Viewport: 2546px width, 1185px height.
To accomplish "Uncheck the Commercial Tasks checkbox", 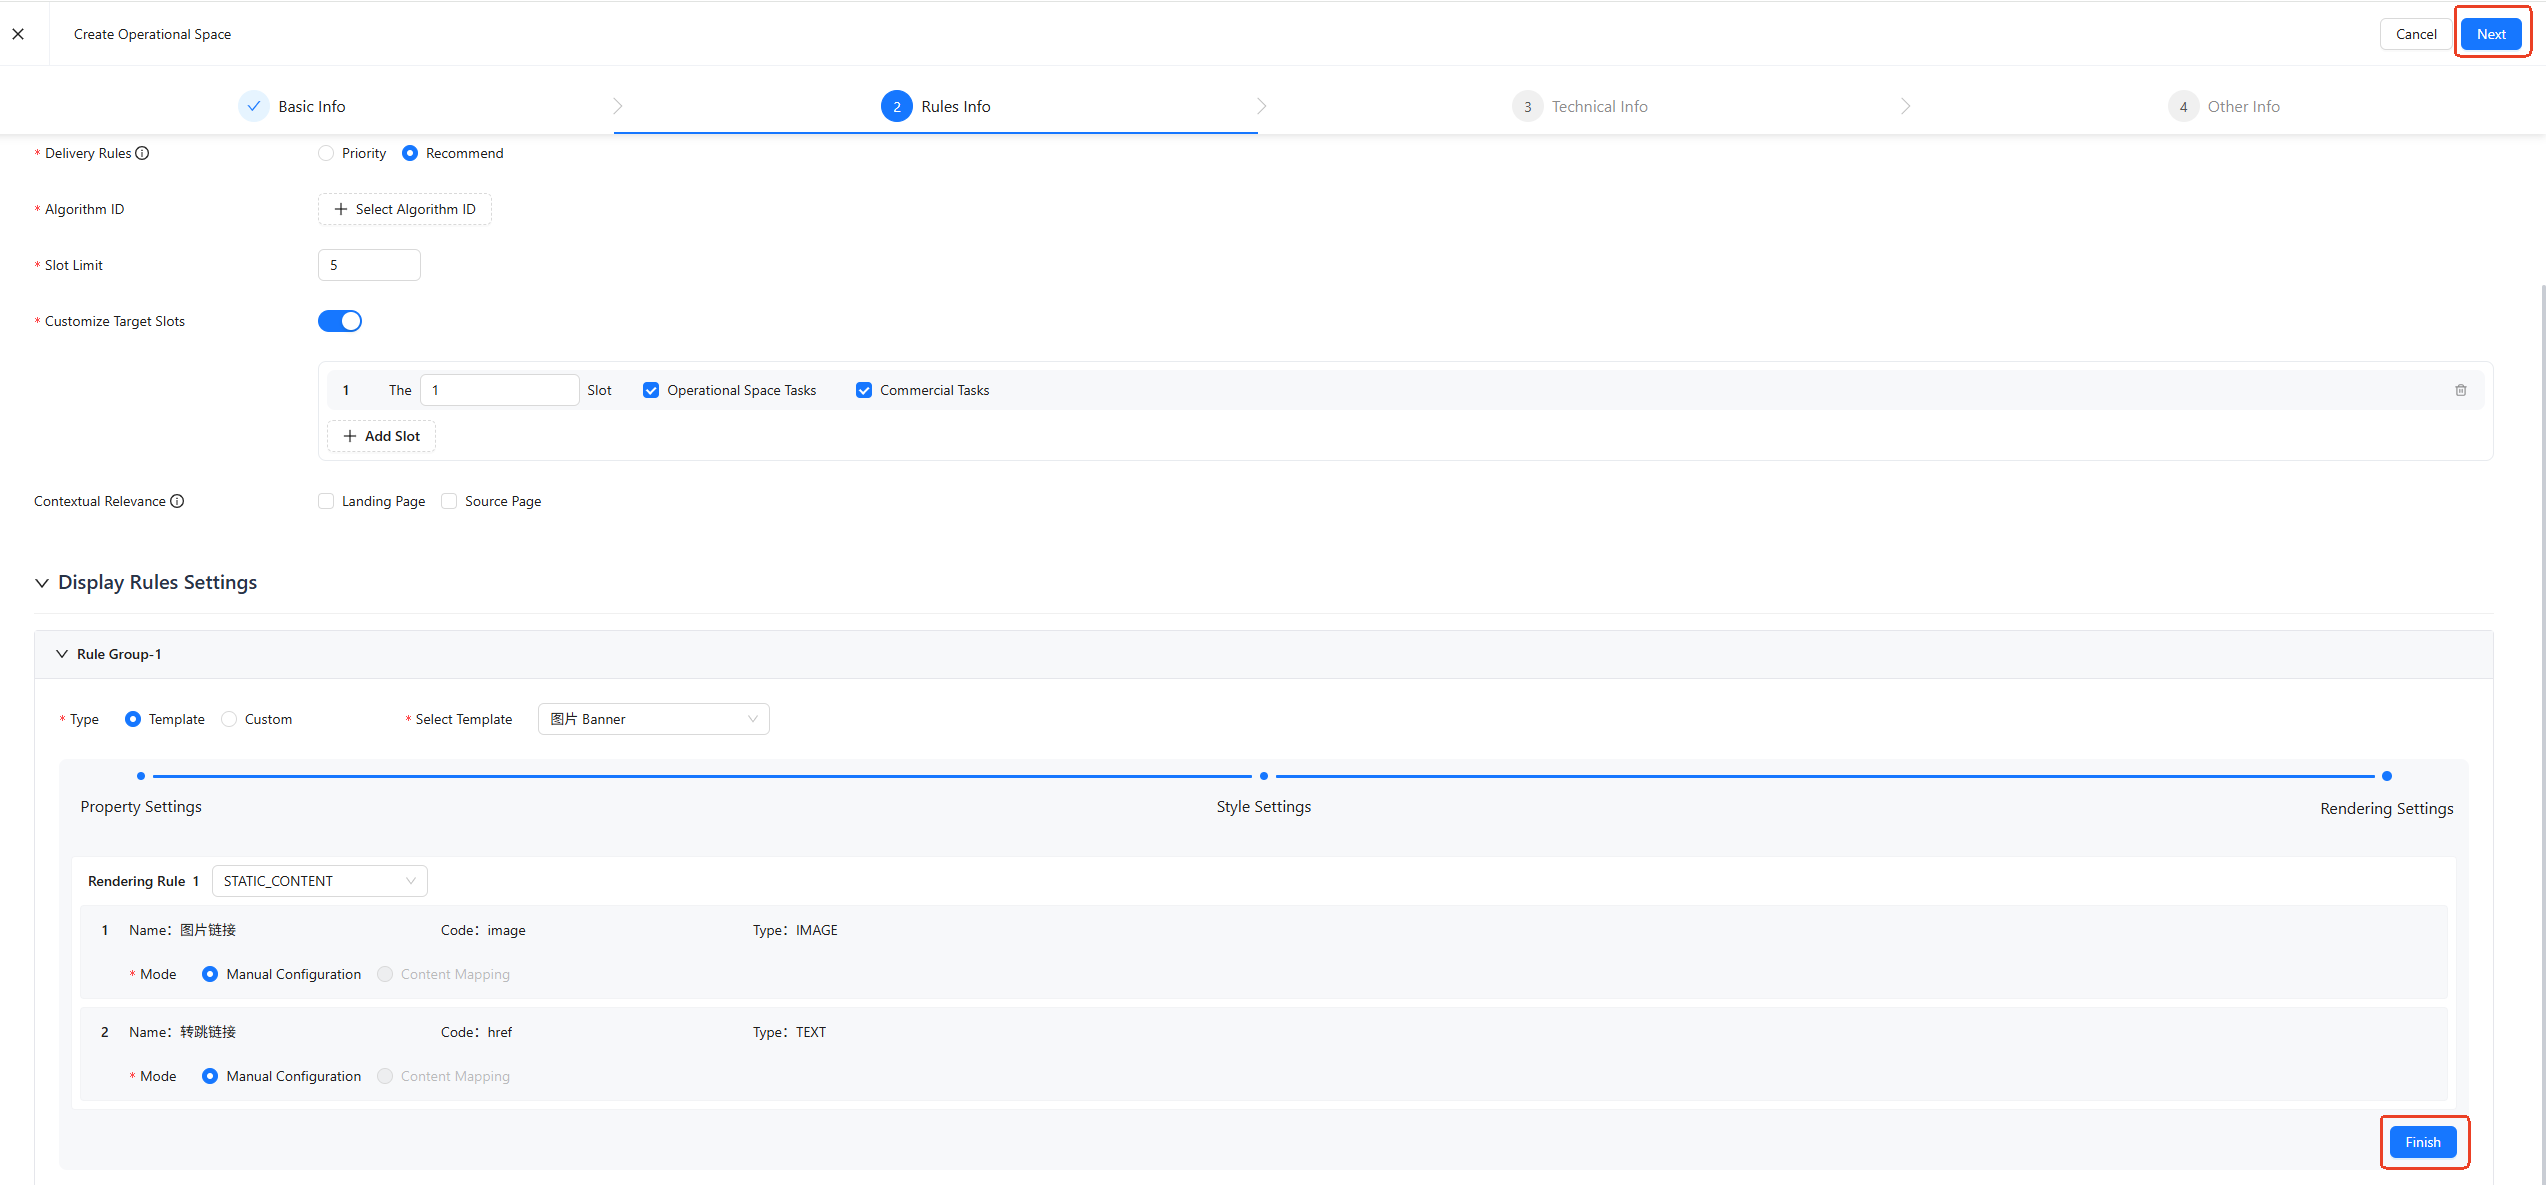I will click(x=864, y=390).
